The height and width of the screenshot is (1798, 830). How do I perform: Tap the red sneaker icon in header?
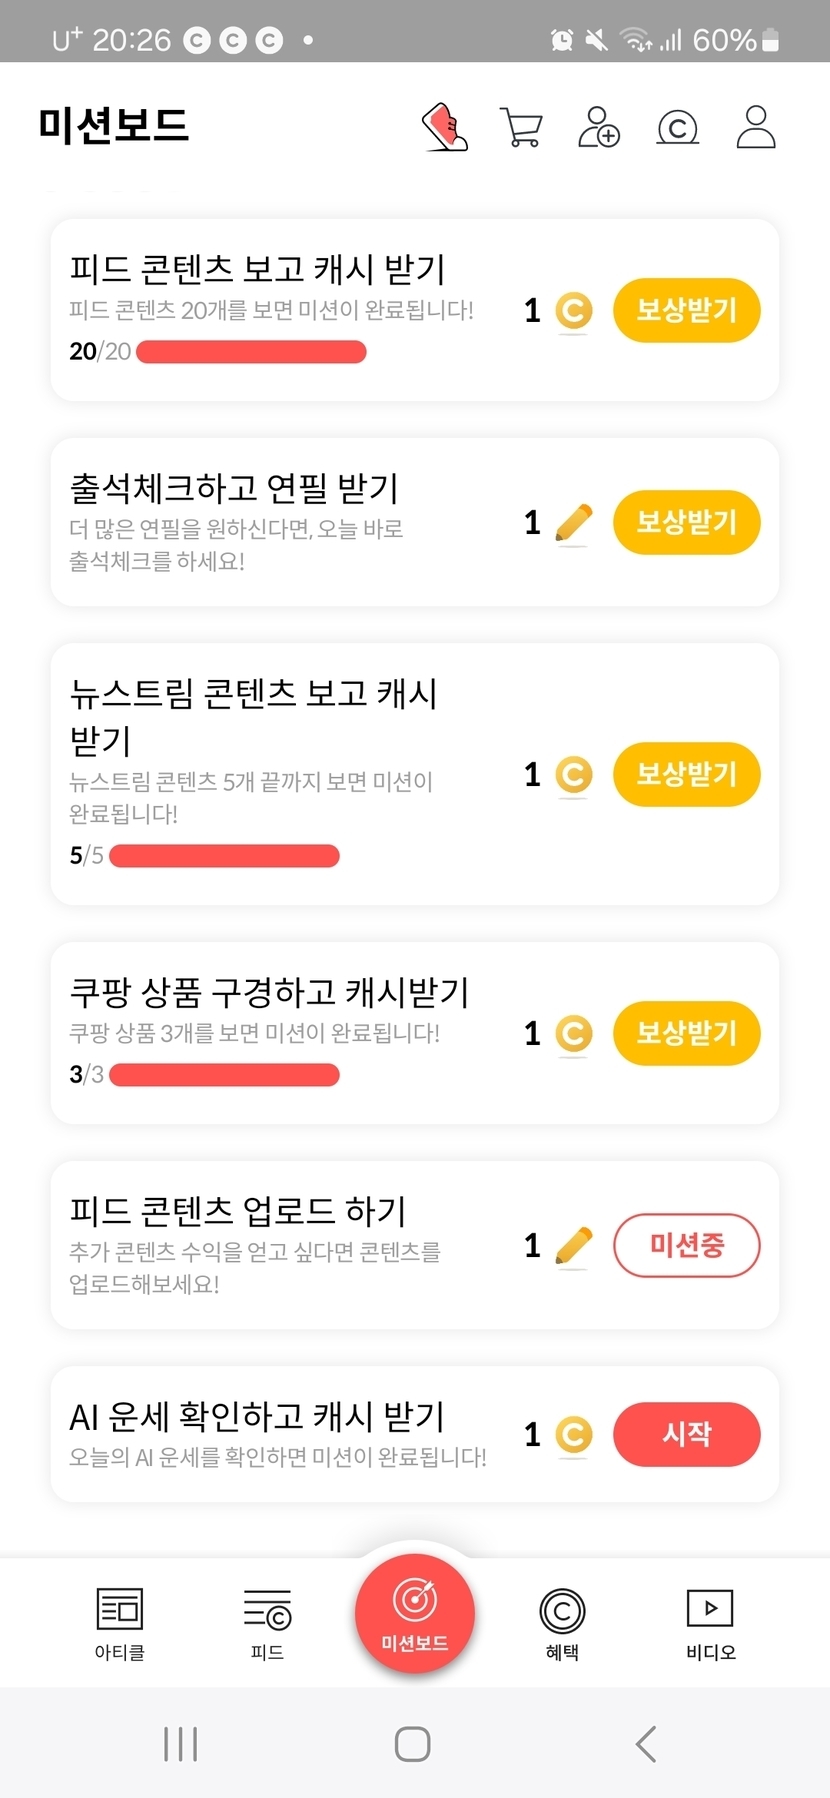pos(446,127)
